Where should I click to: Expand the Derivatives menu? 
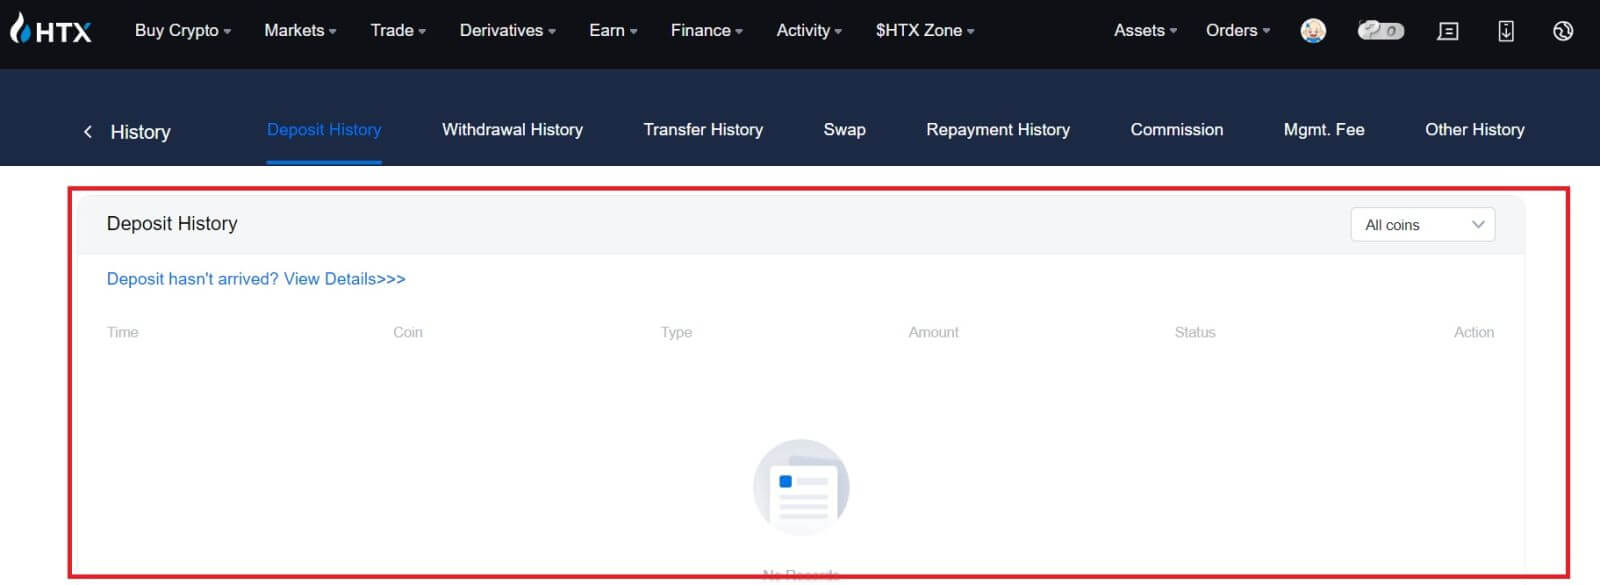(x=507, y=31)
